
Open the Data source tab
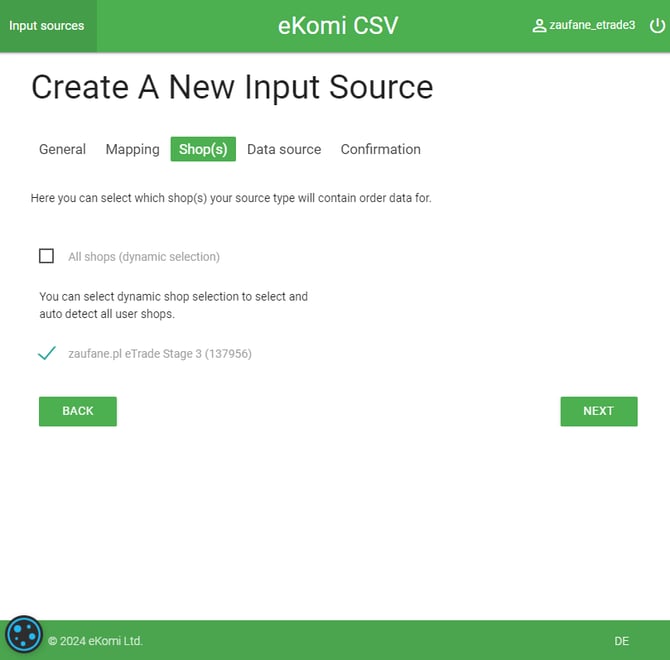pos(284,149)
